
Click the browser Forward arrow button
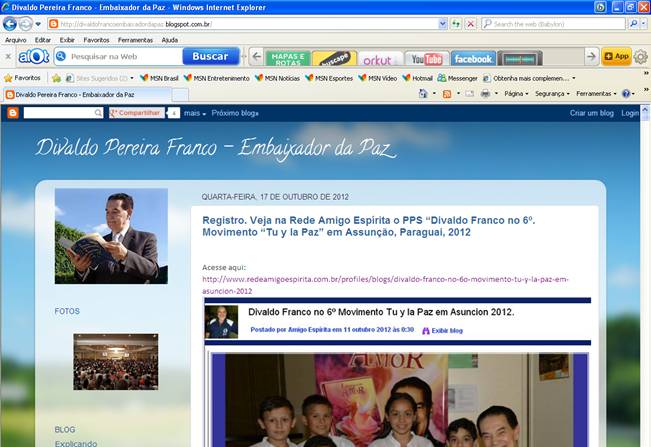(25, 24)
